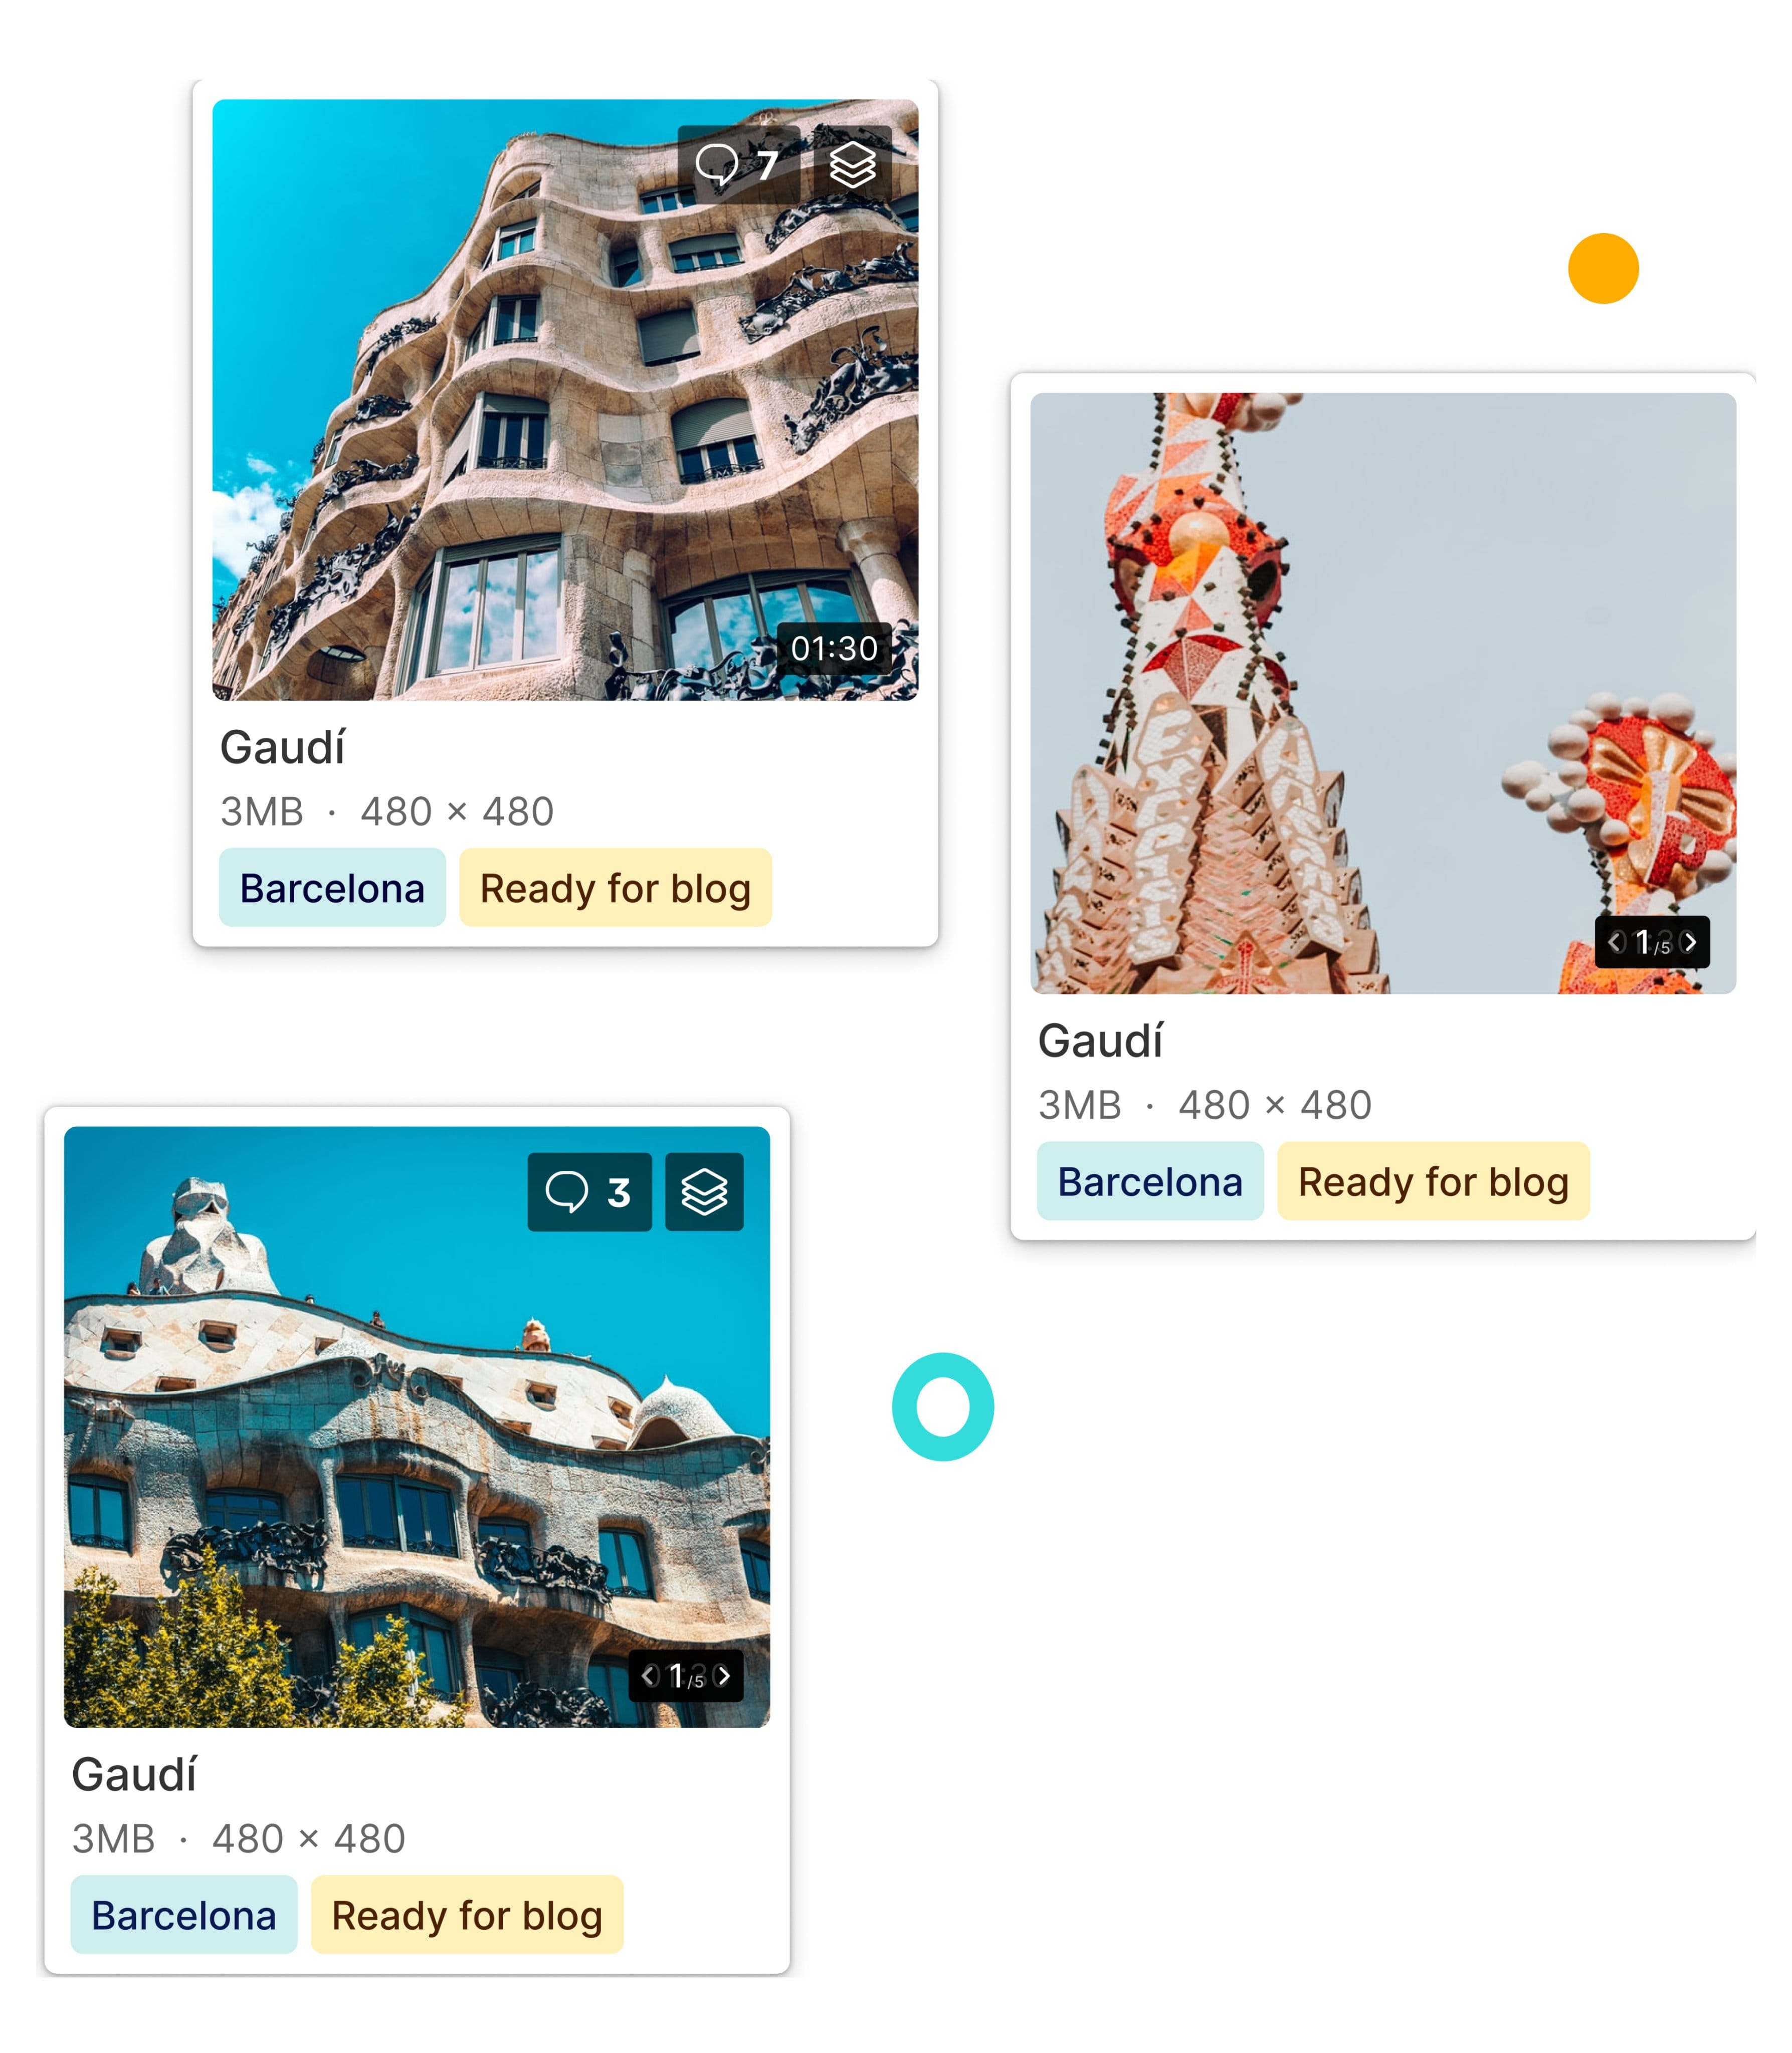The width and height of the screenshot is (1792, 2053).
Task: Select Ready for blog on the 3-comments card
Action: click(467, 1915)
